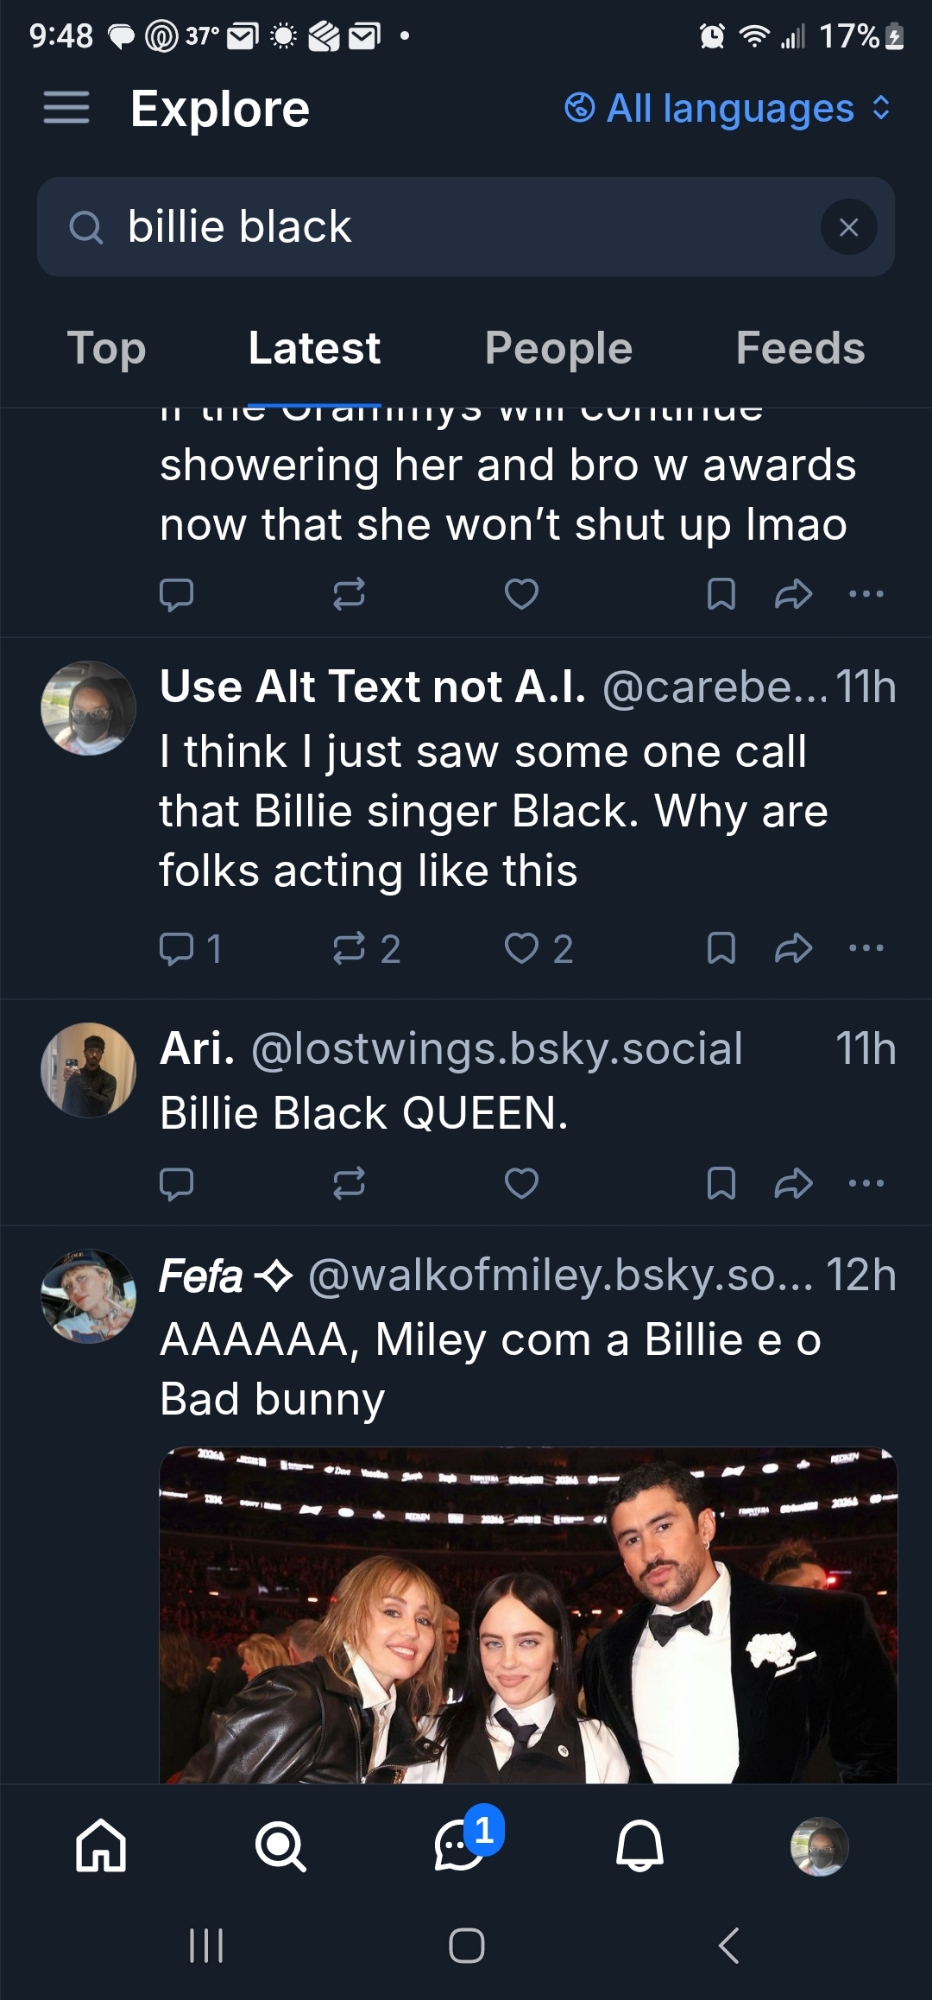Repost the "Billie singer Black" post
The height and width of the screenshot is (2000, 932).
click(x=349, y=948)
